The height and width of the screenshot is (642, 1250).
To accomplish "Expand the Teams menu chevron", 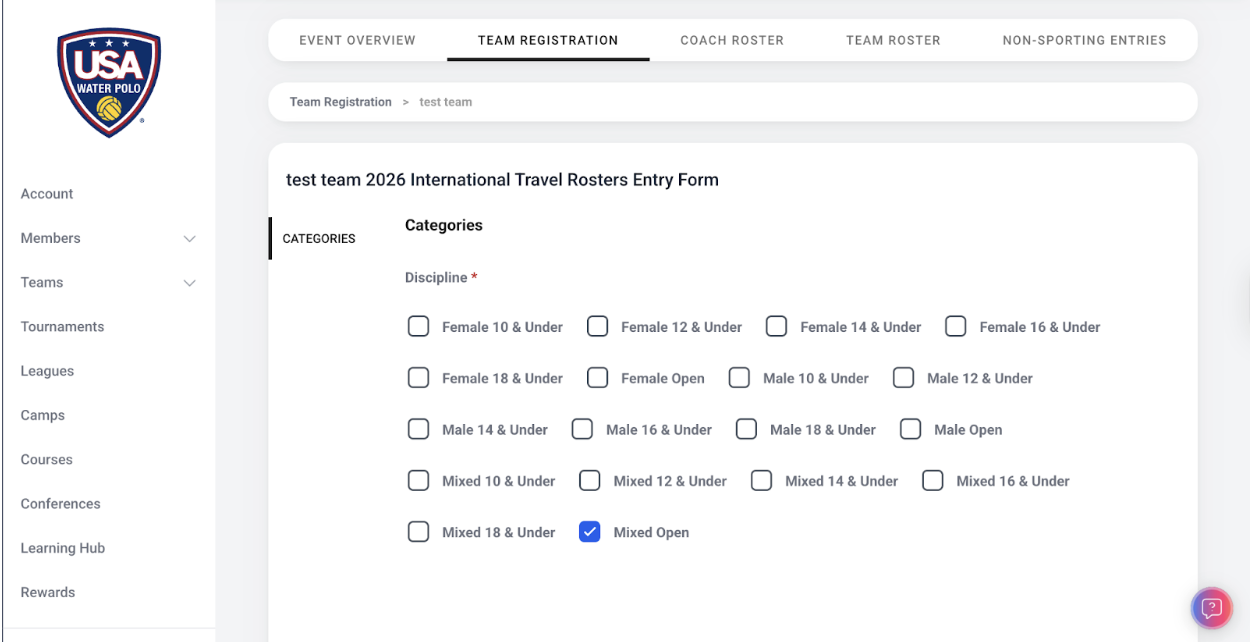I will (x=190, y=283).
